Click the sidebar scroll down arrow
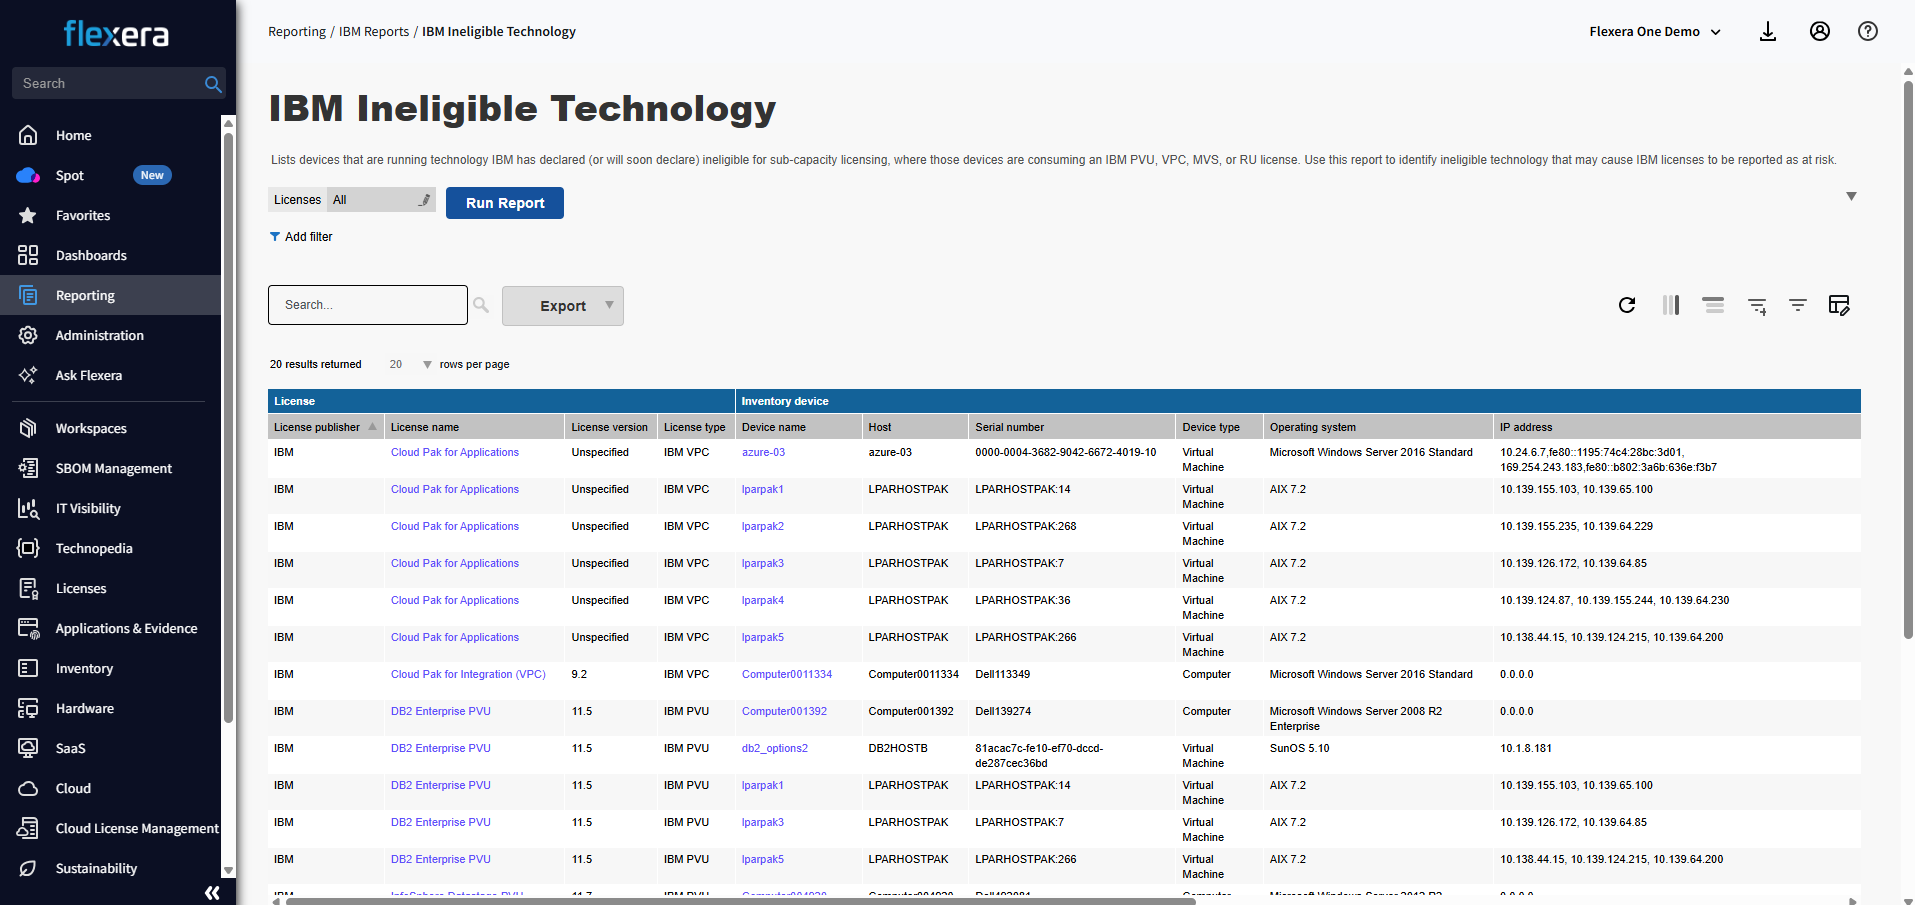 pos(228,871)
